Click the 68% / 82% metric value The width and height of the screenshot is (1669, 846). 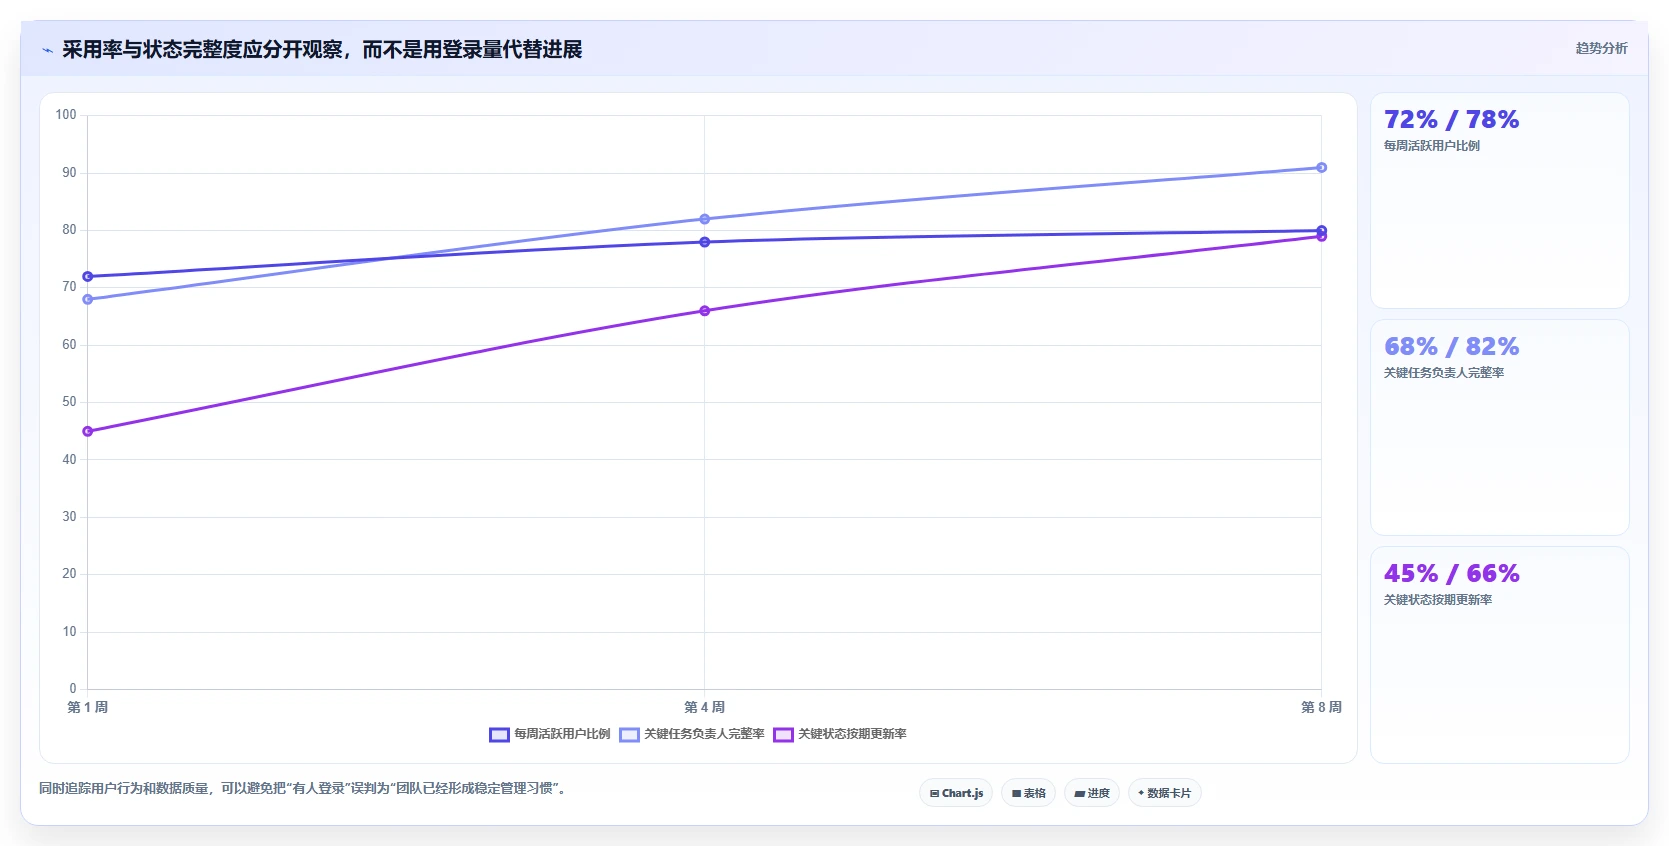[x=1451, y=347]
